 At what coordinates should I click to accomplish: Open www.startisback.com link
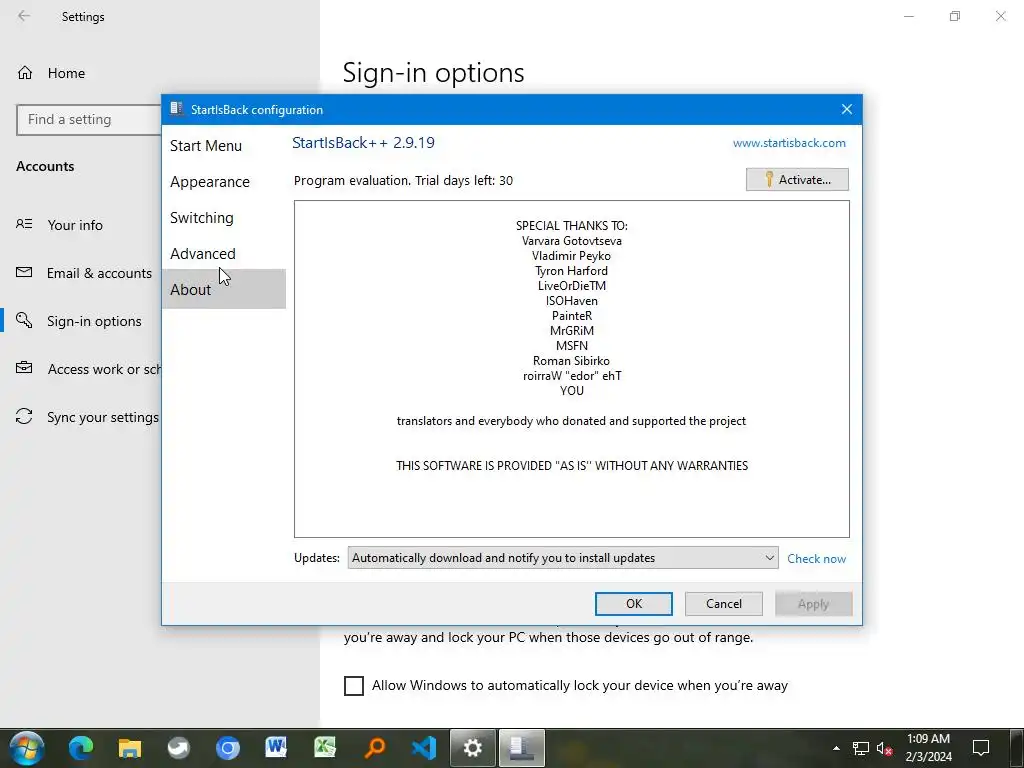pos(789,143)
